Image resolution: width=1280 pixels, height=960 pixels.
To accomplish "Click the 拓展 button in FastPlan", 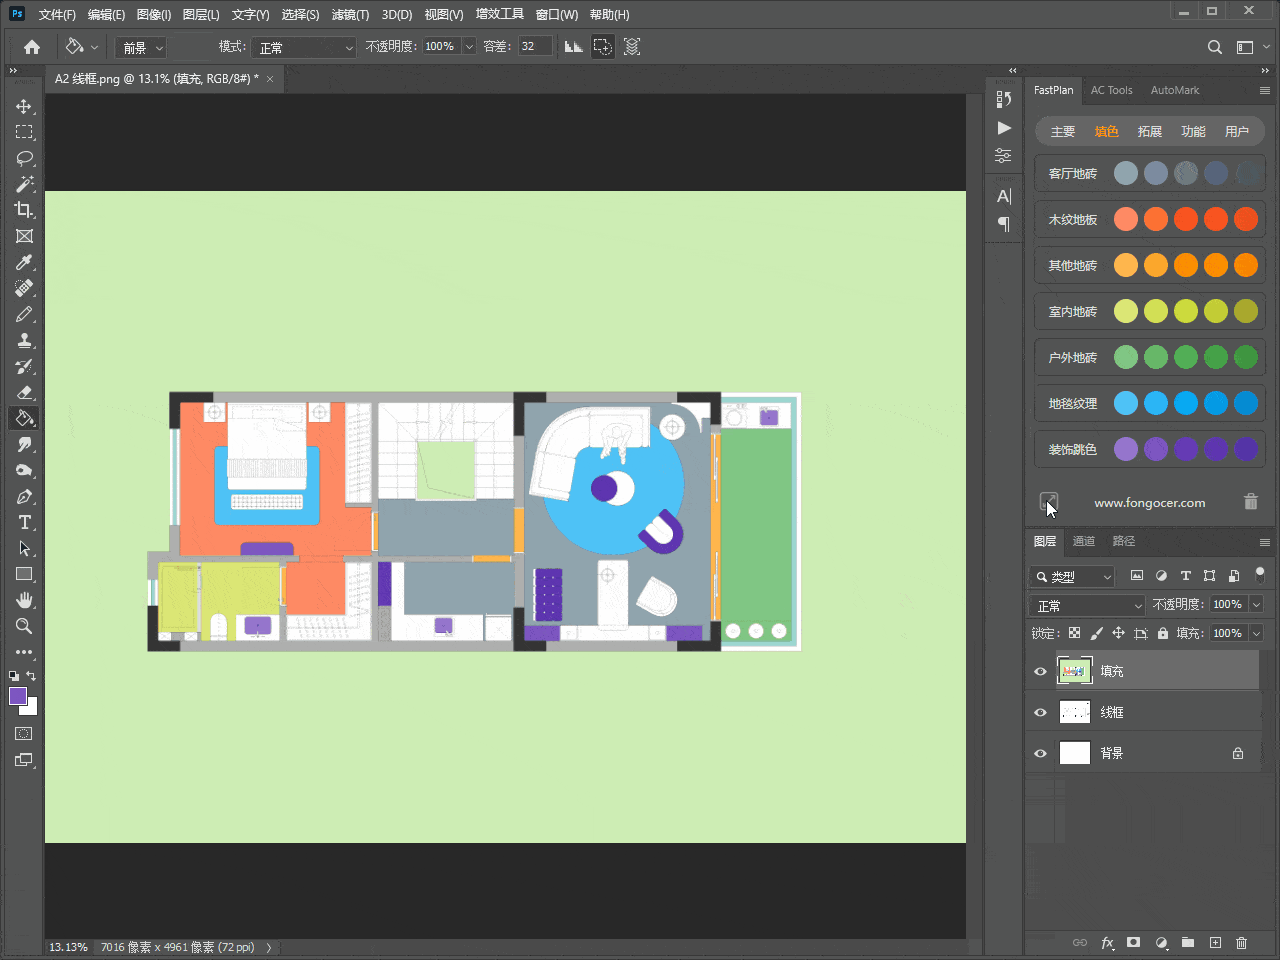I will point(1149,131).
